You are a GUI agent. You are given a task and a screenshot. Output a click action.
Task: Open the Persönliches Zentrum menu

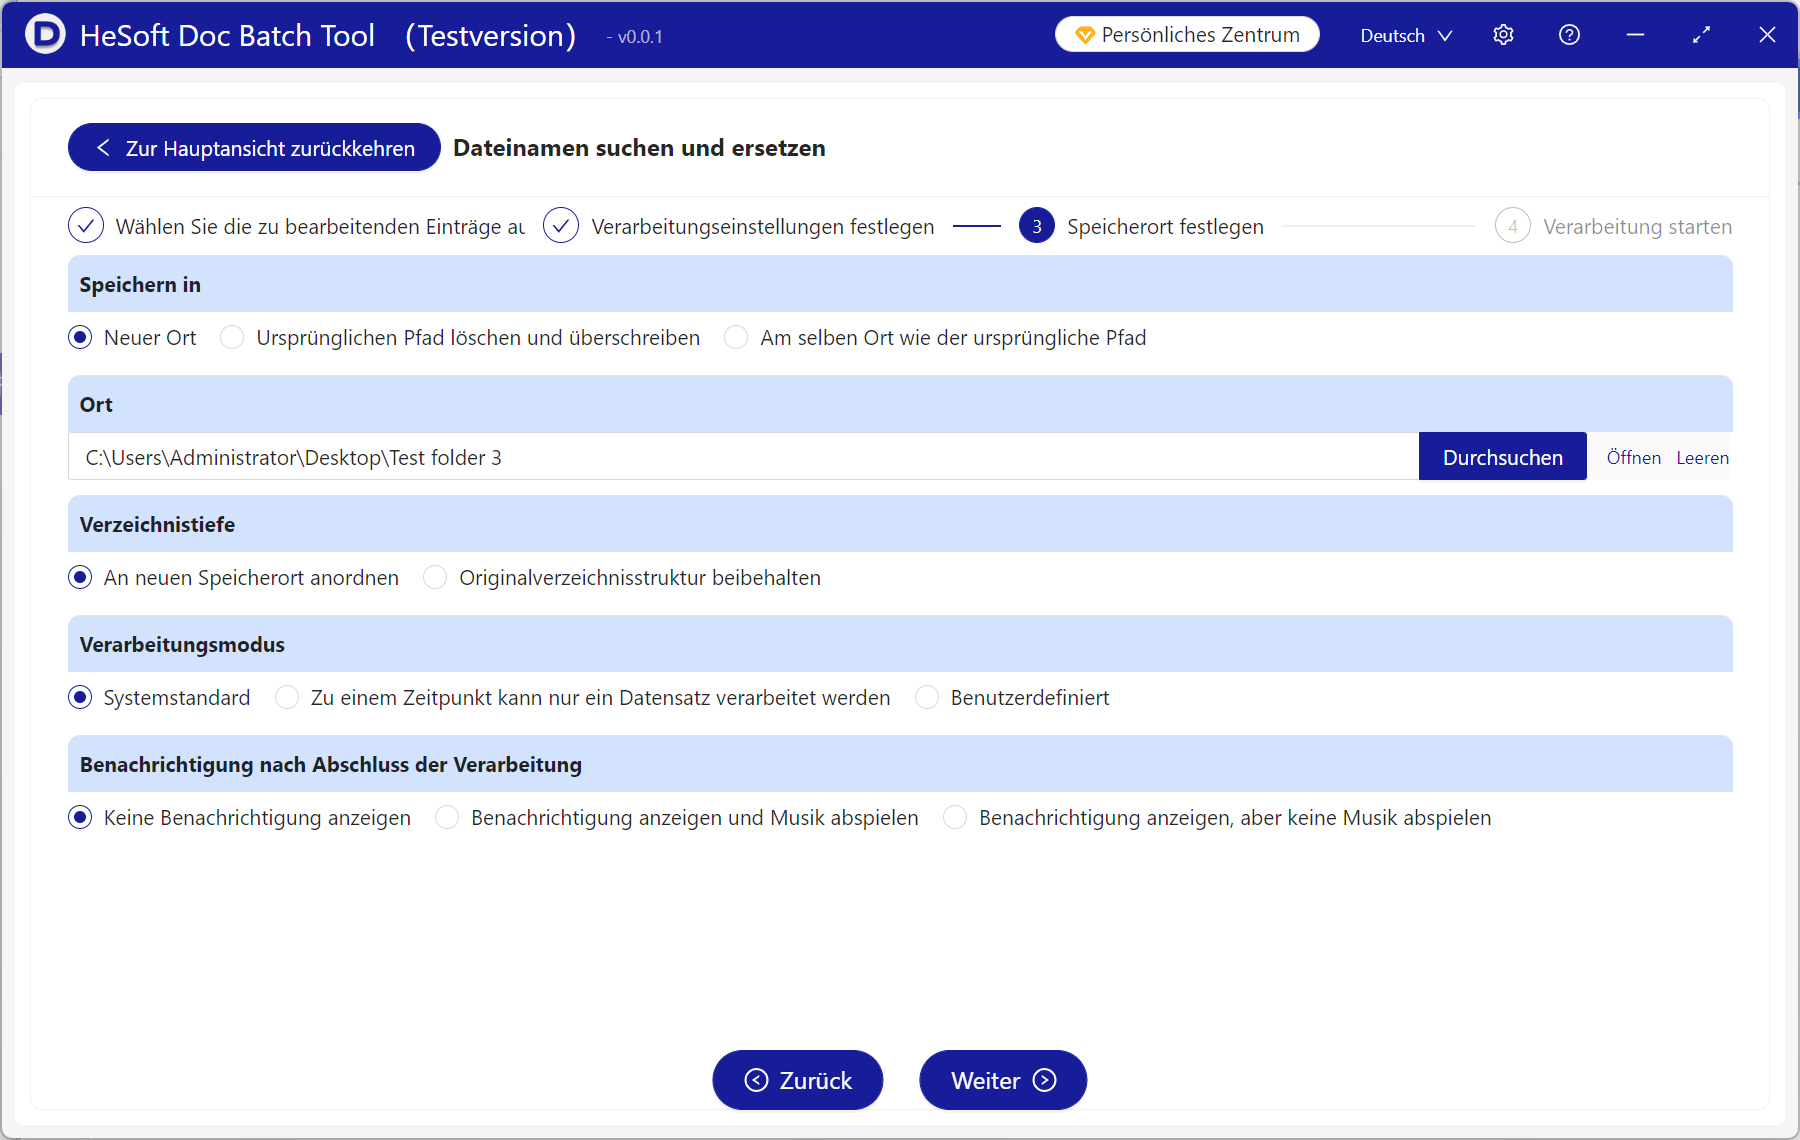click(1187, 35)
